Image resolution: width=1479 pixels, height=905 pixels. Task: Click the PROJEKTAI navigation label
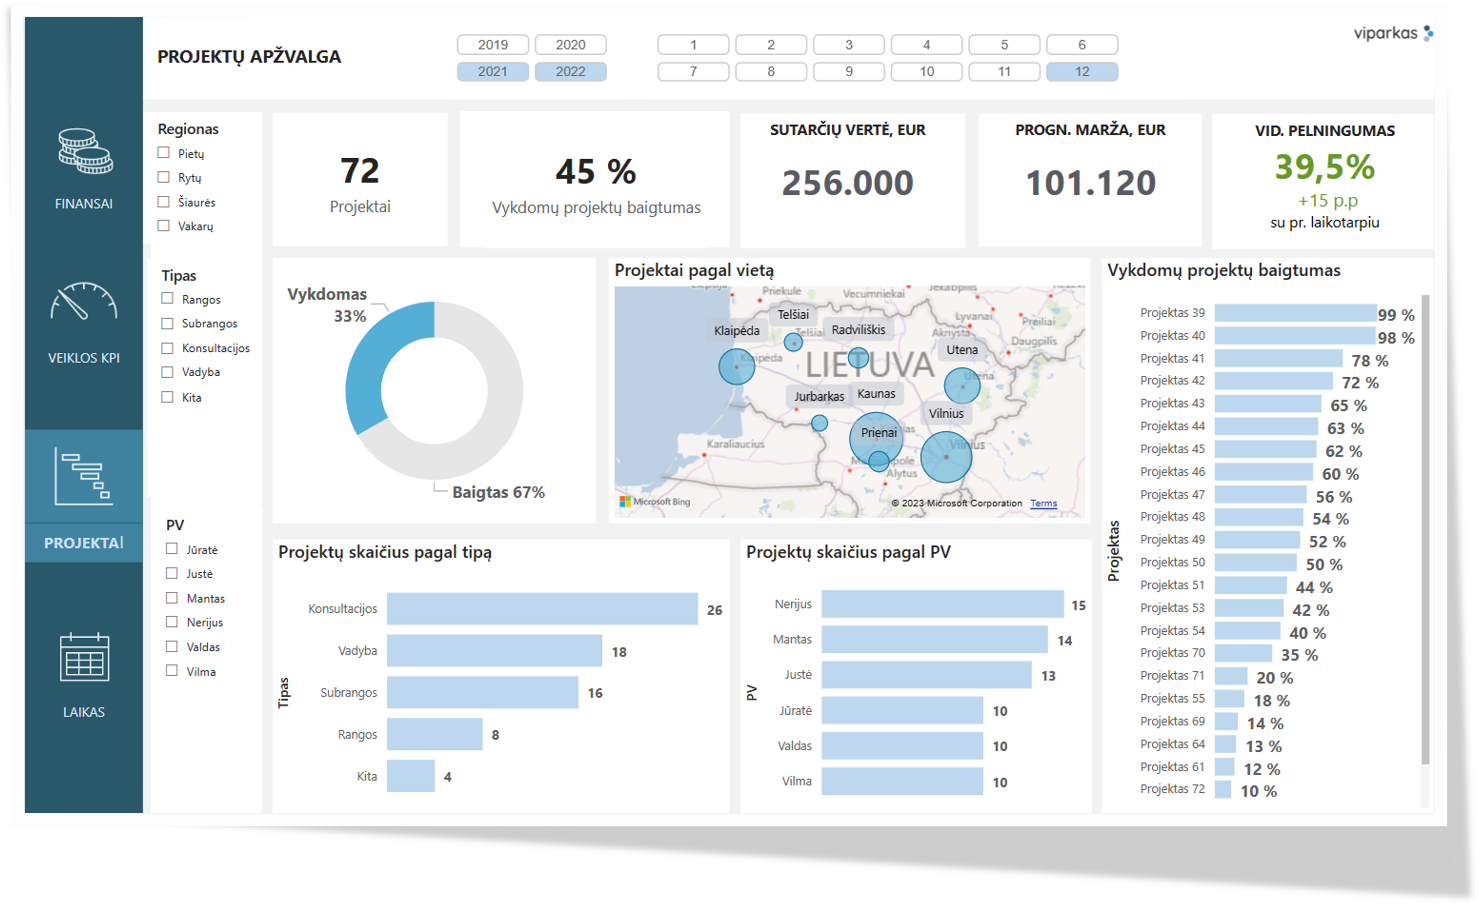click(x=84, y=543)
